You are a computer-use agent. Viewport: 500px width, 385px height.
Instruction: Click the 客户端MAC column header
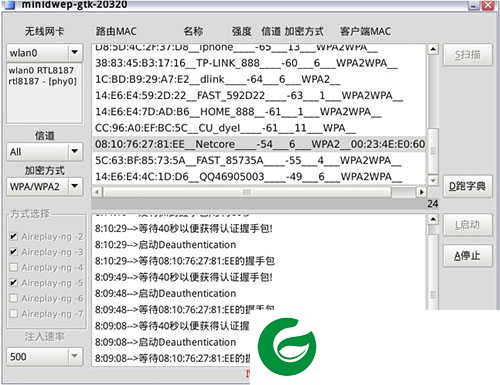click(x=365, y=31)
